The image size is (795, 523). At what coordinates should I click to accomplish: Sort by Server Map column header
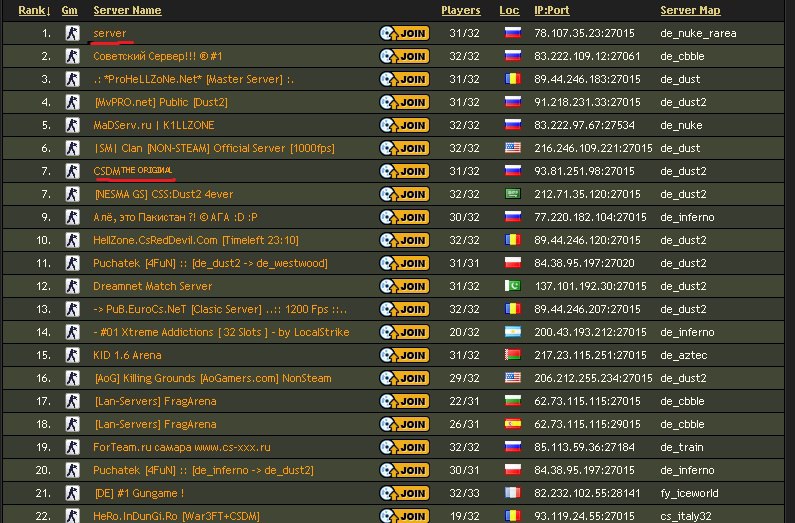pos(690,10)
